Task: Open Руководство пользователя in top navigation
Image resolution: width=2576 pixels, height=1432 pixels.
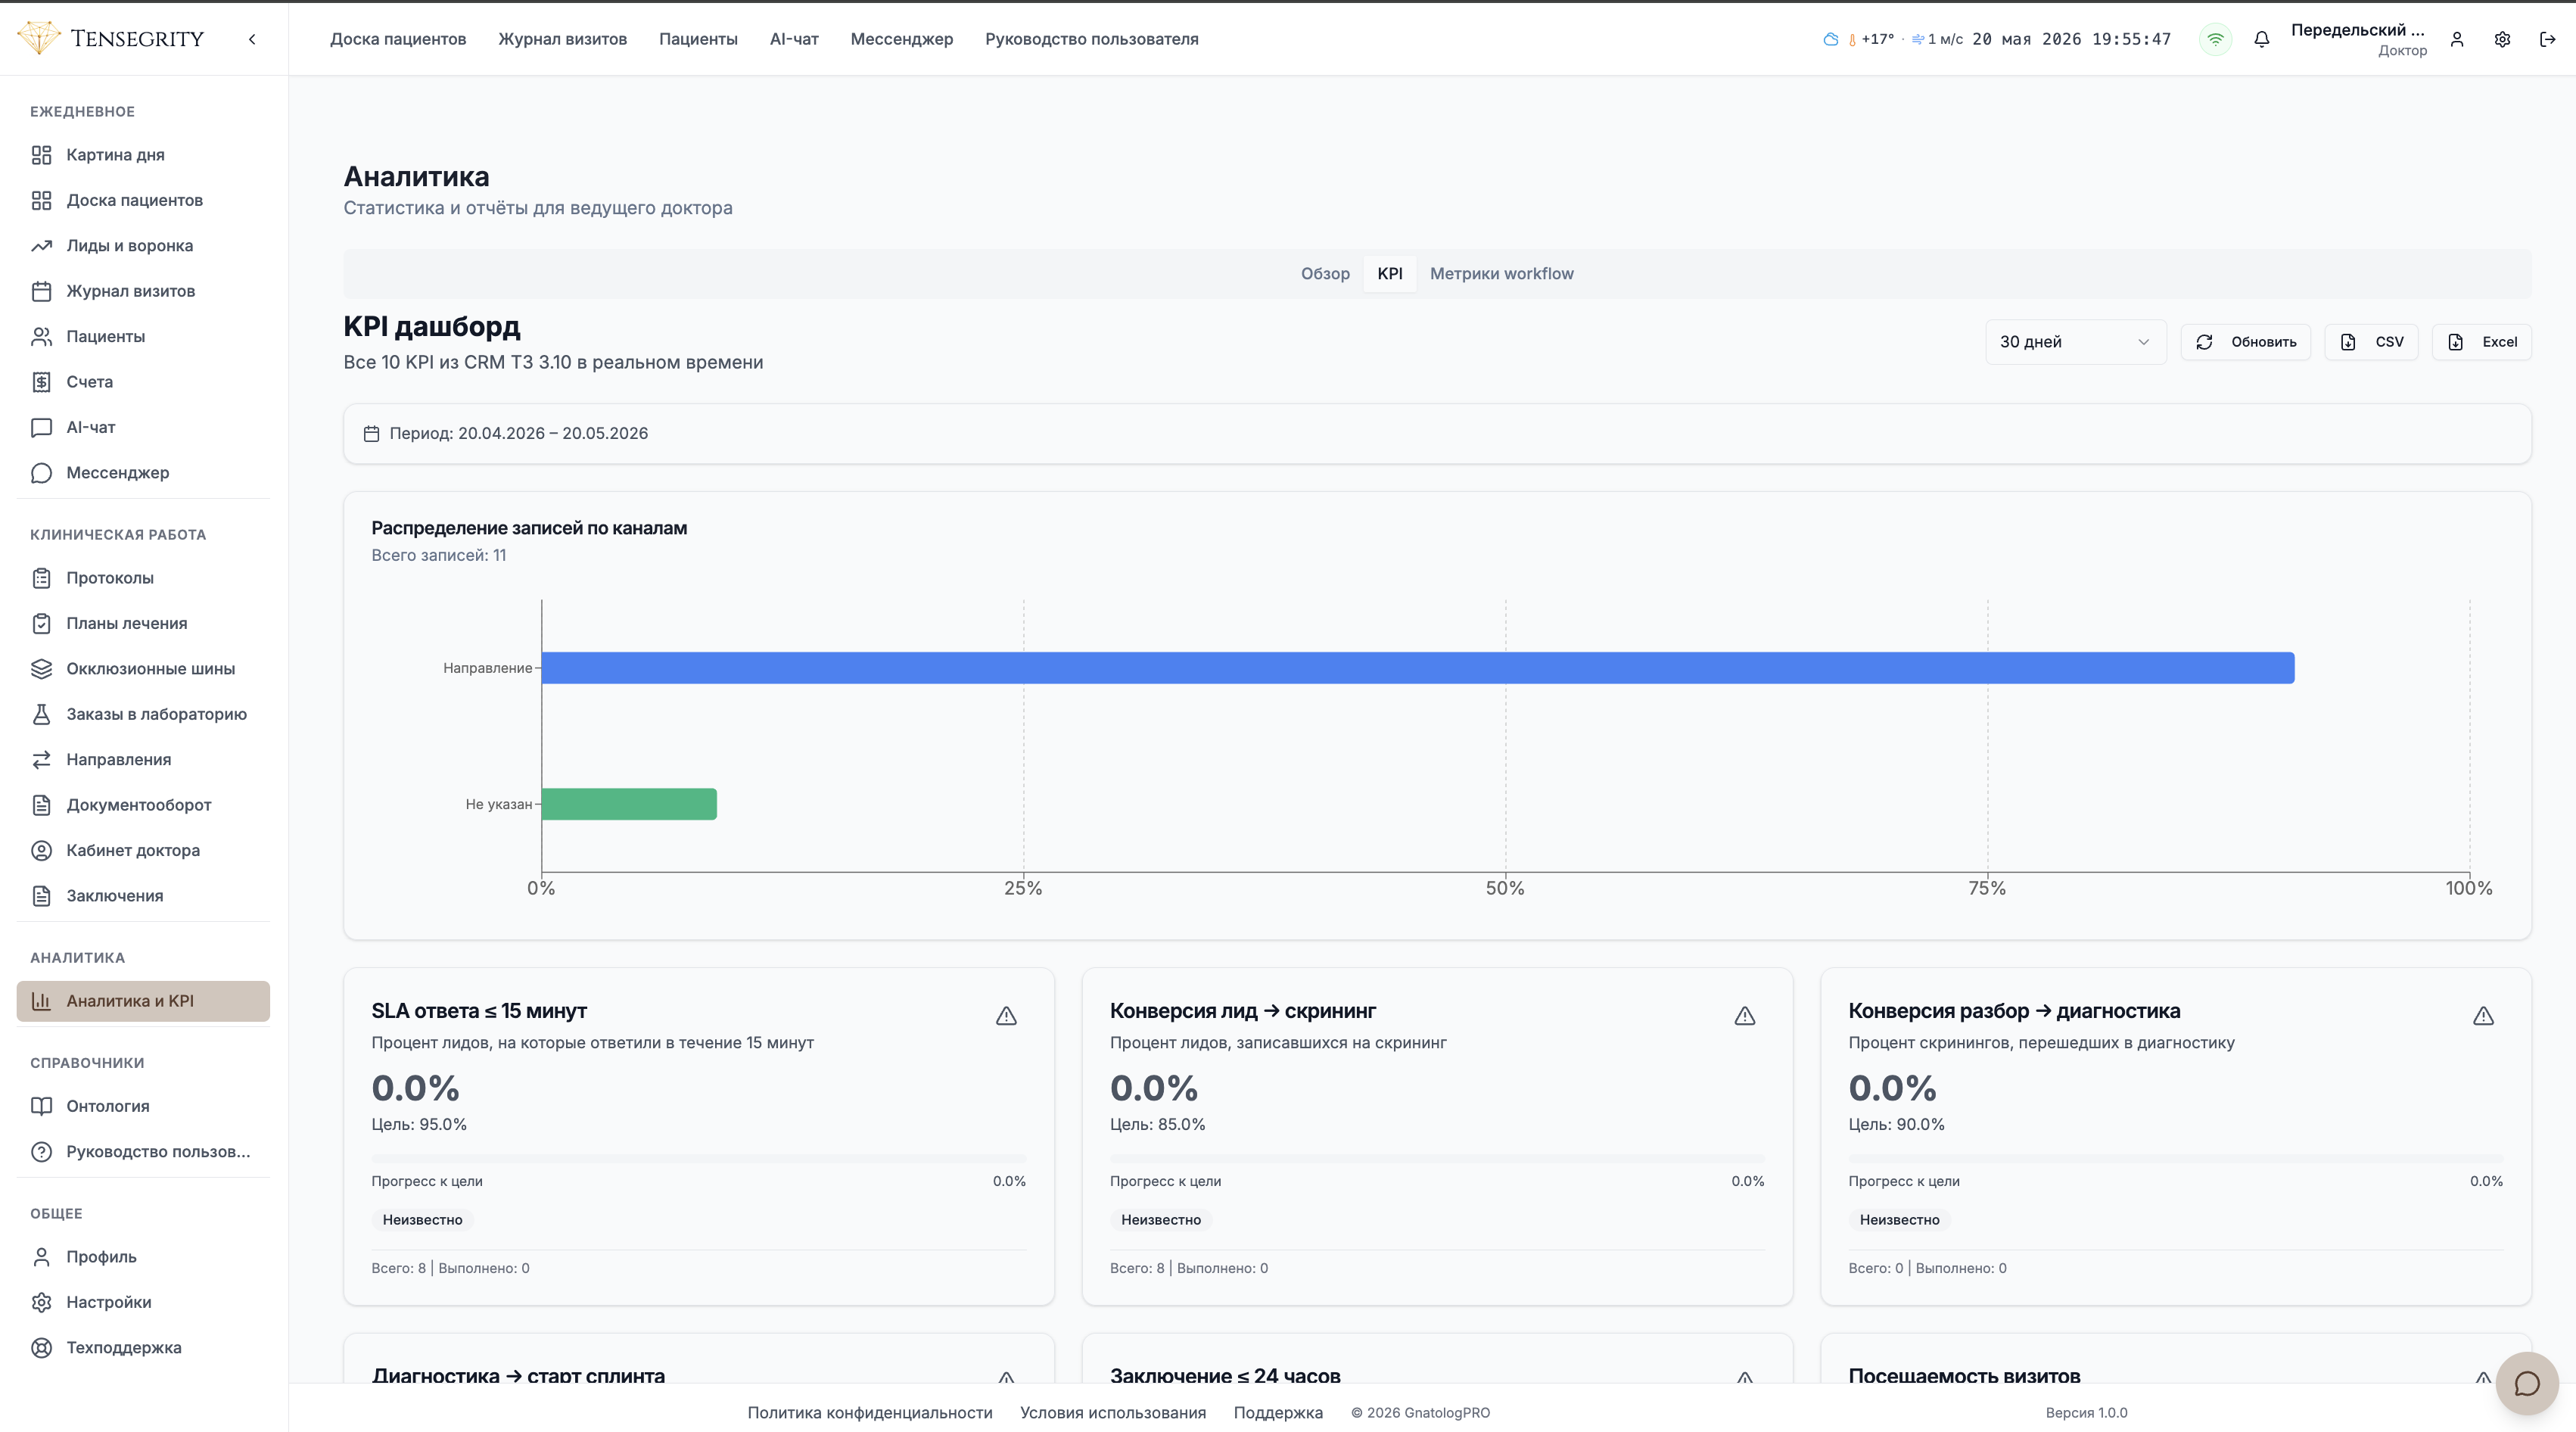Action: click(x=1092, y=39)
